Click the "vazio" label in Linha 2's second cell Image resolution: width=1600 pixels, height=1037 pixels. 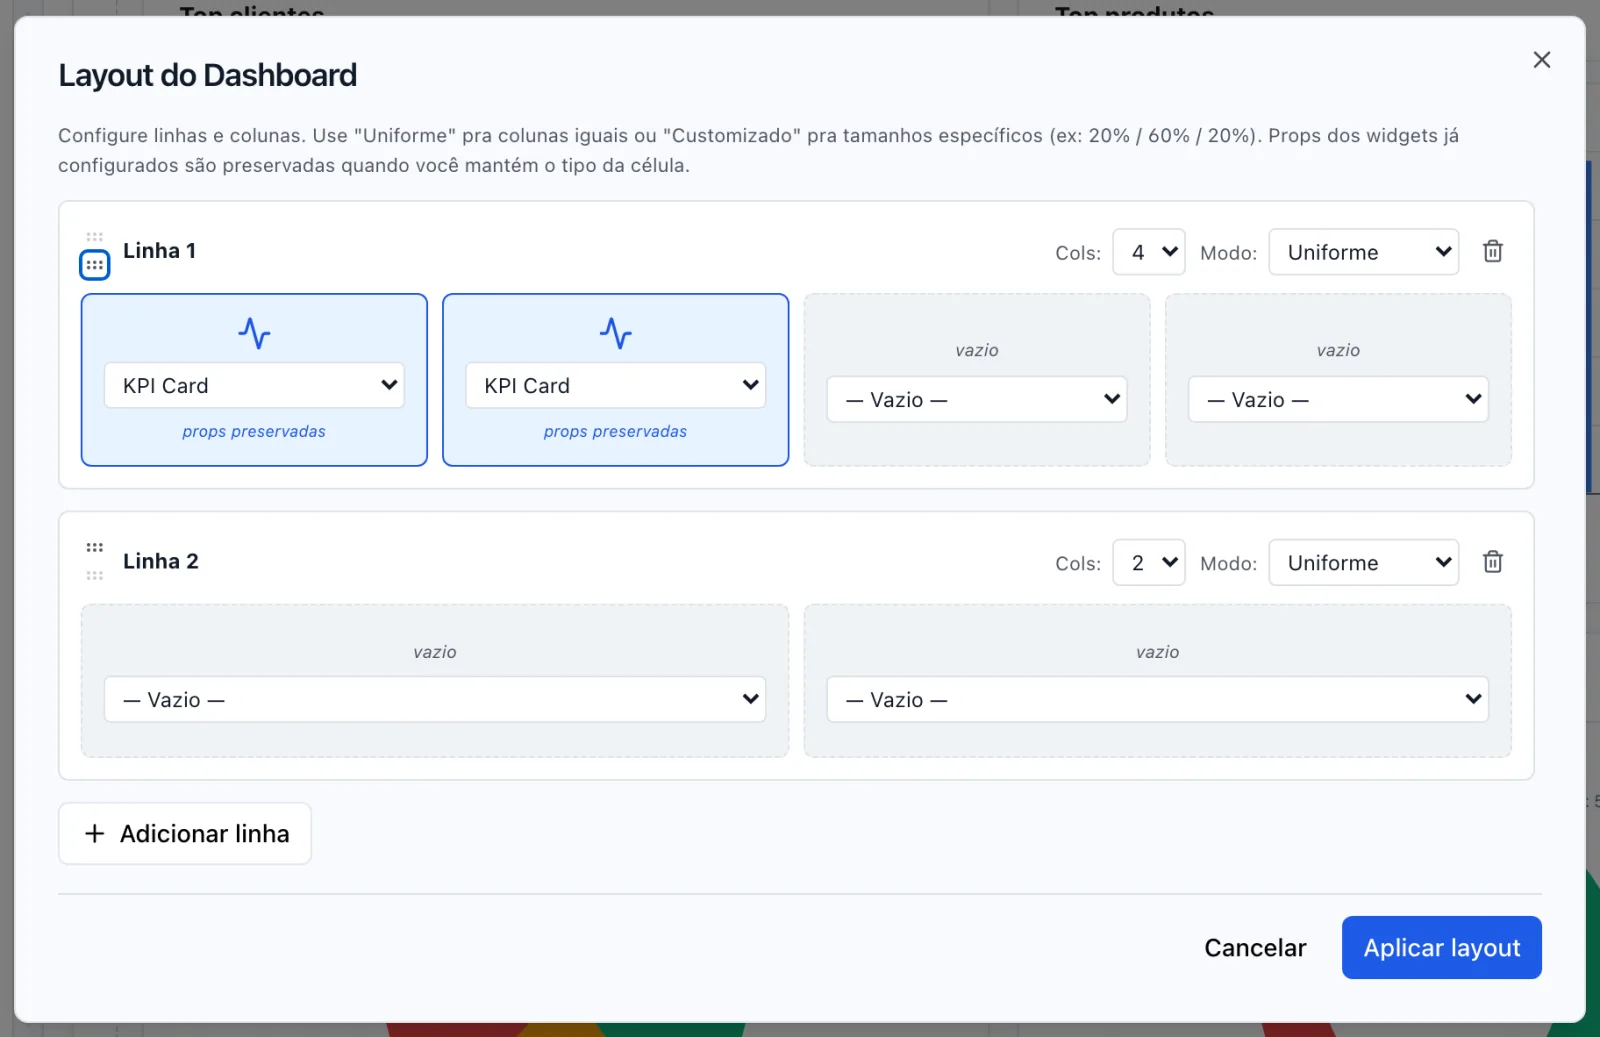click(x=1158, y=652)
